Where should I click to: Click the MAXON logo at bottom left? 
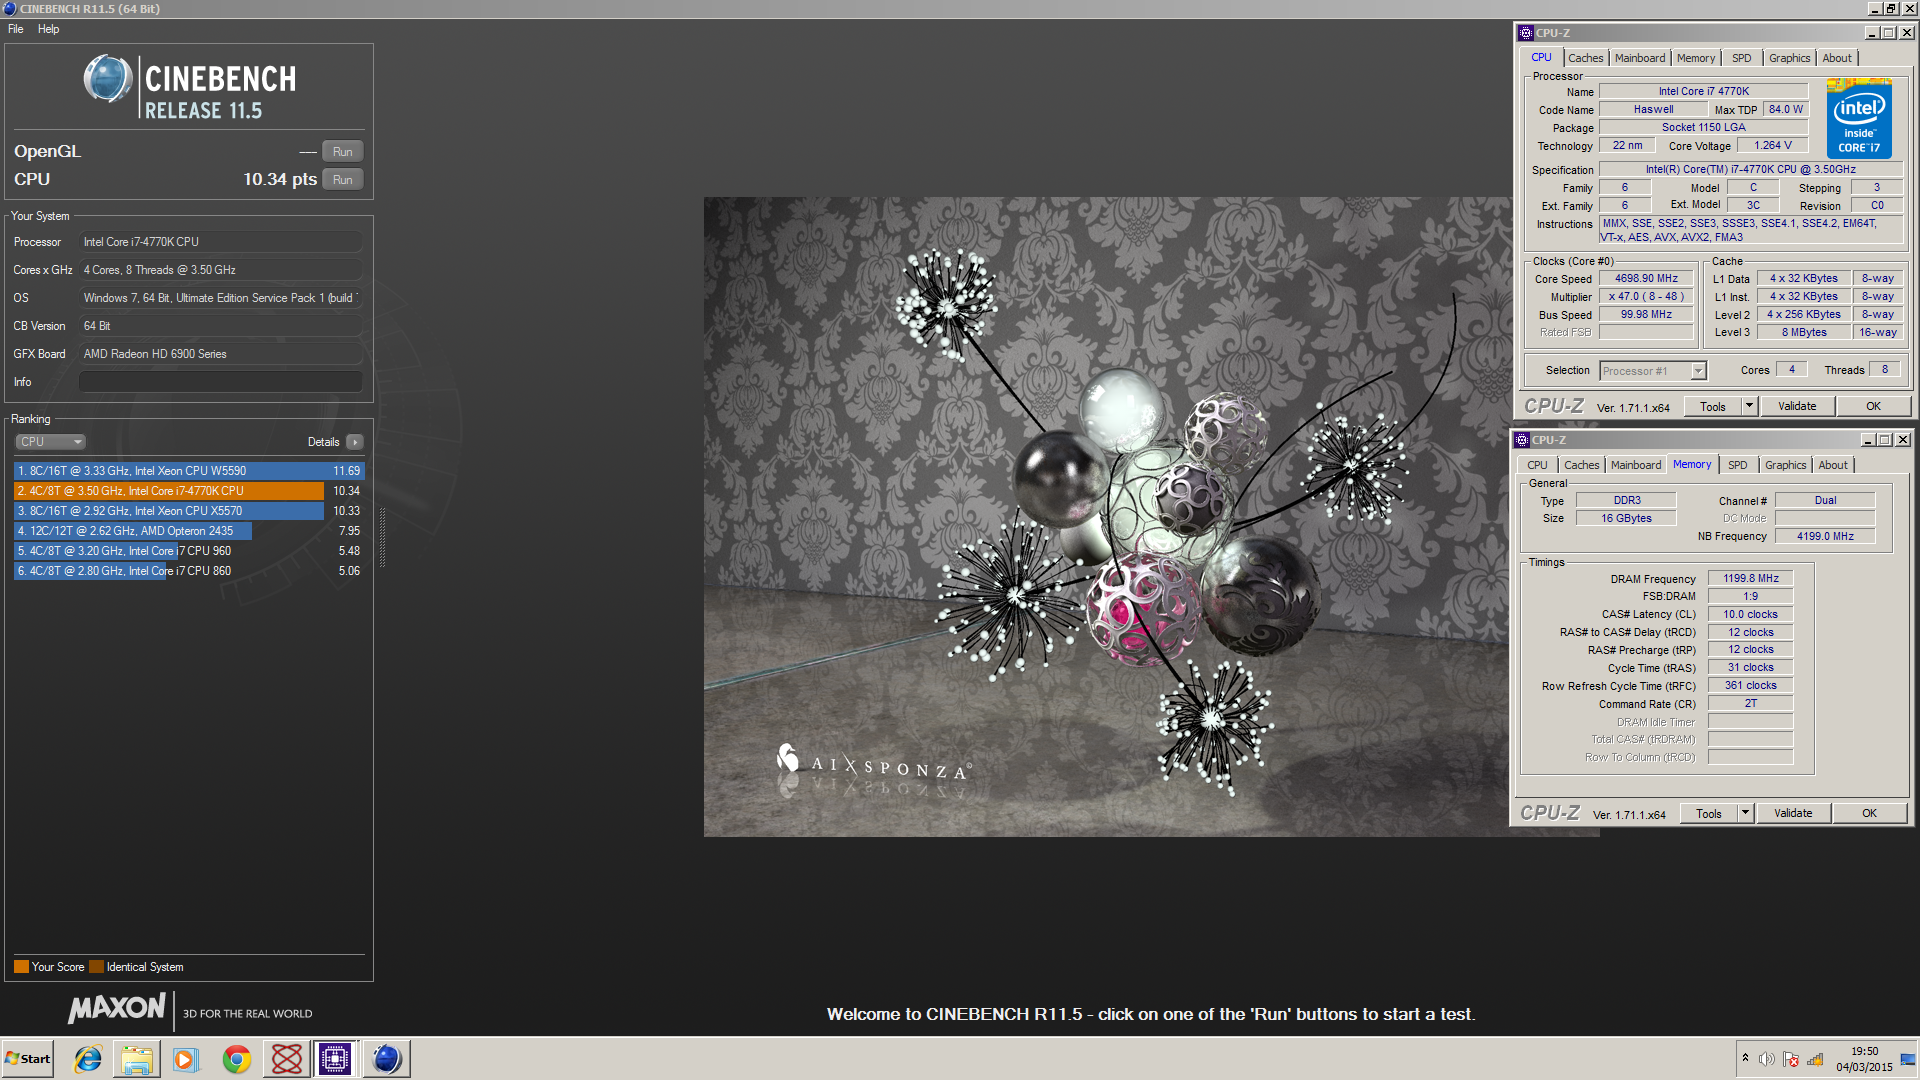point(117,1009)
